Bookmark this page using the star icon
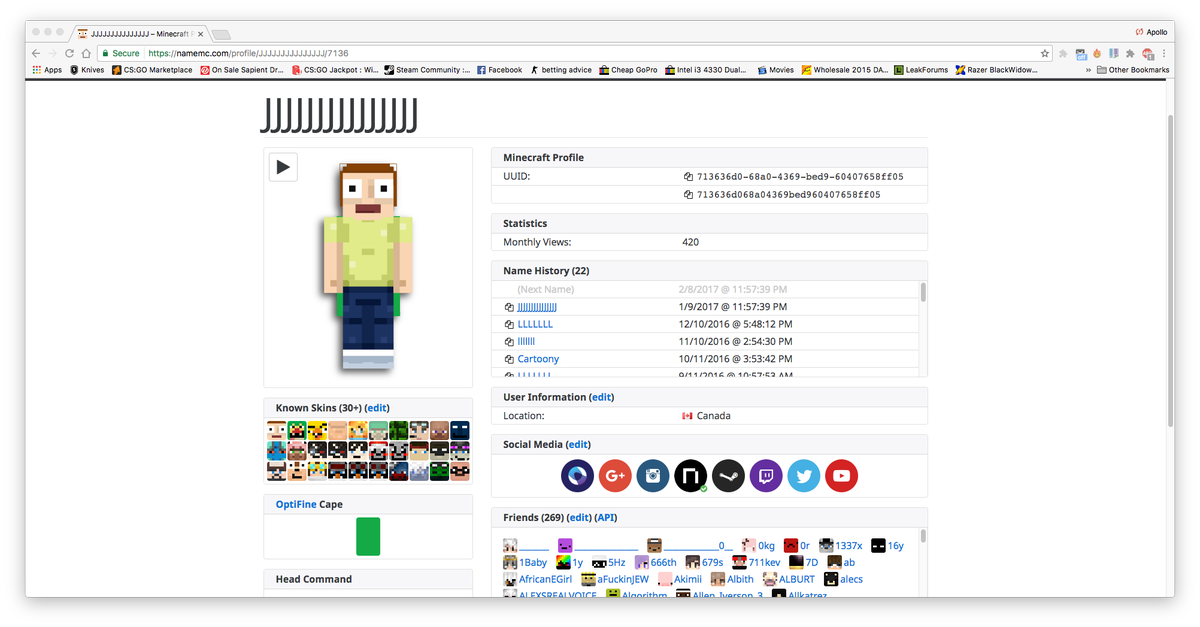This screenshot has height=627, width=1200. click(x=1044, y=52)
